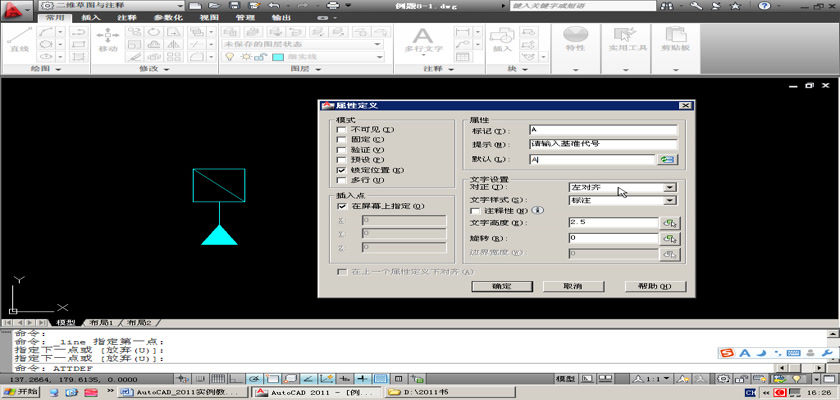Screen dimensions: 840x400
Task: Click the 插入 block insert tool in ribbon
Action: [502, 40]
